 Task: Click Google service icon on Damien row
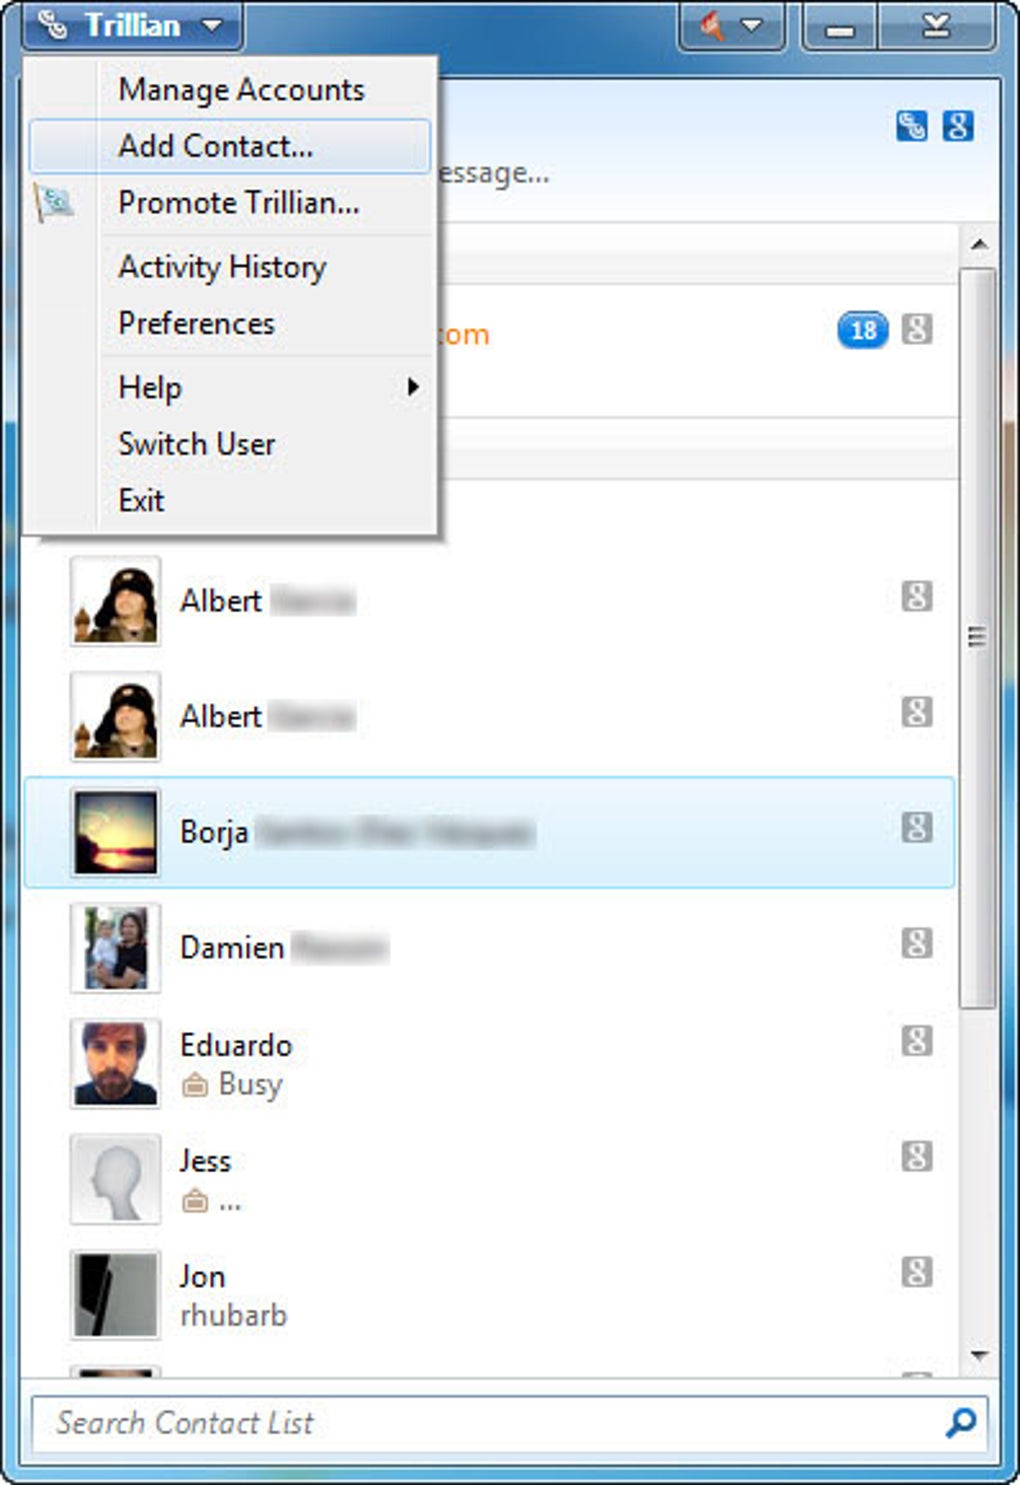click(x=917, y=943)
